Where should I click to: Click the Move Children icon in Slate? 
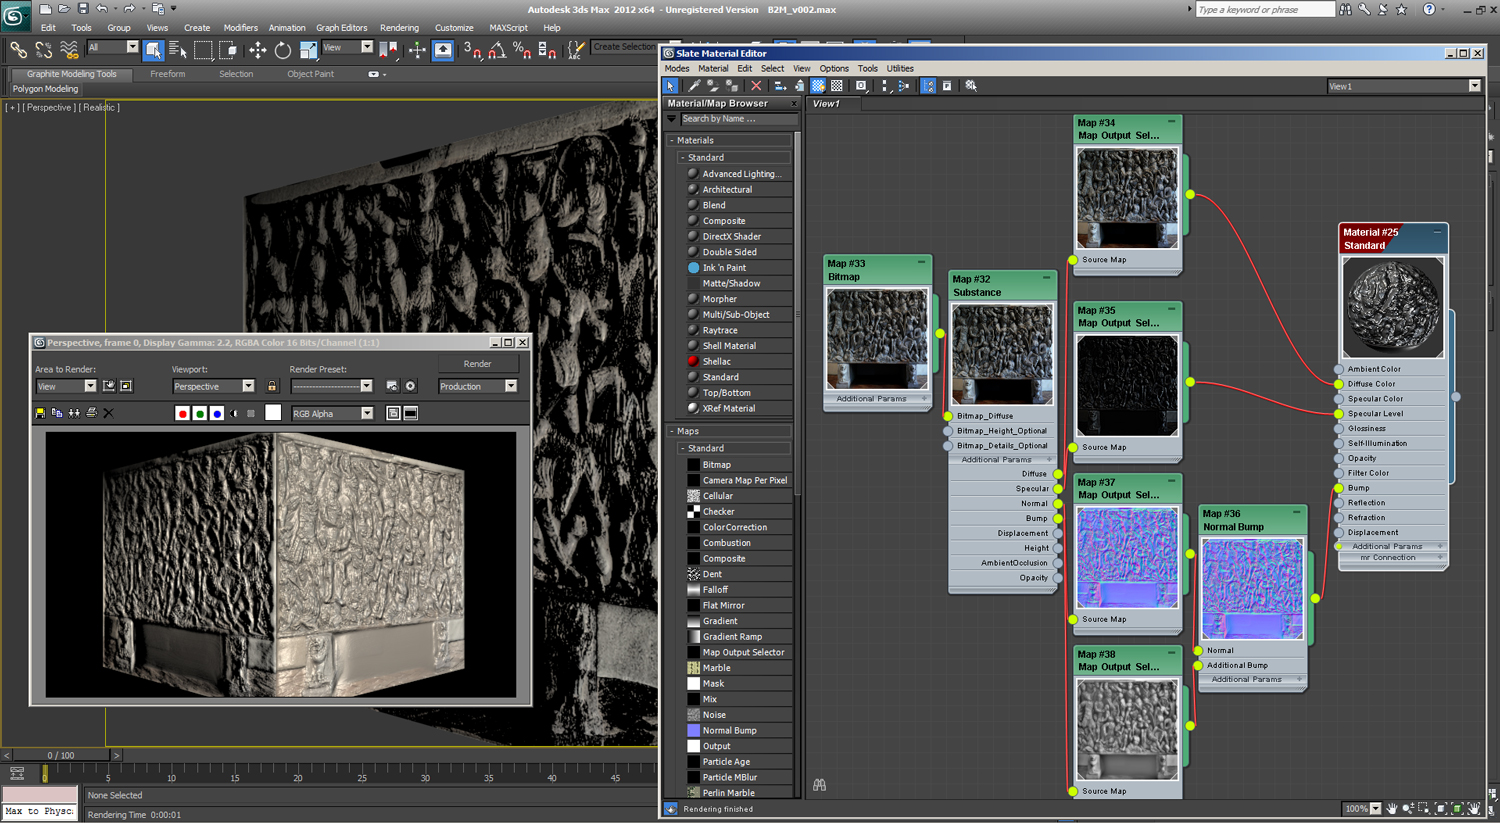point(780,86)
